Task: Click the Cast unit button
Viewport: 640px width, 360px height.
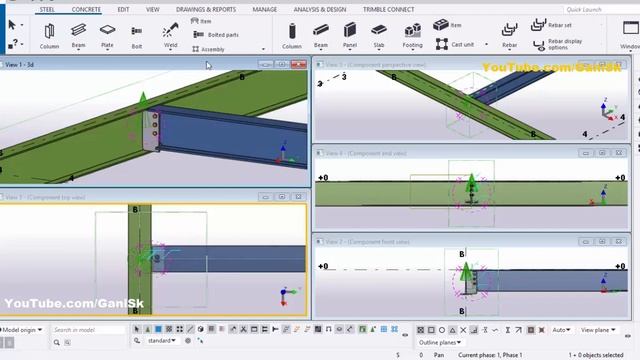Action: coord(455,44)
